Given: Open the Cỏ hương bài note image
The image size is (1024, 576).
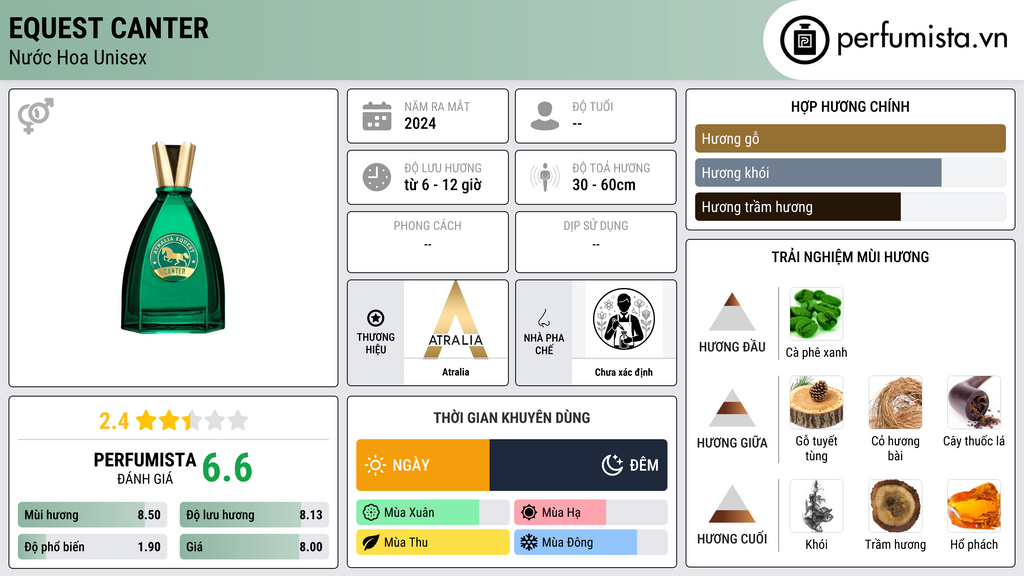Looking at the screenshot, I should coord(895,402).
